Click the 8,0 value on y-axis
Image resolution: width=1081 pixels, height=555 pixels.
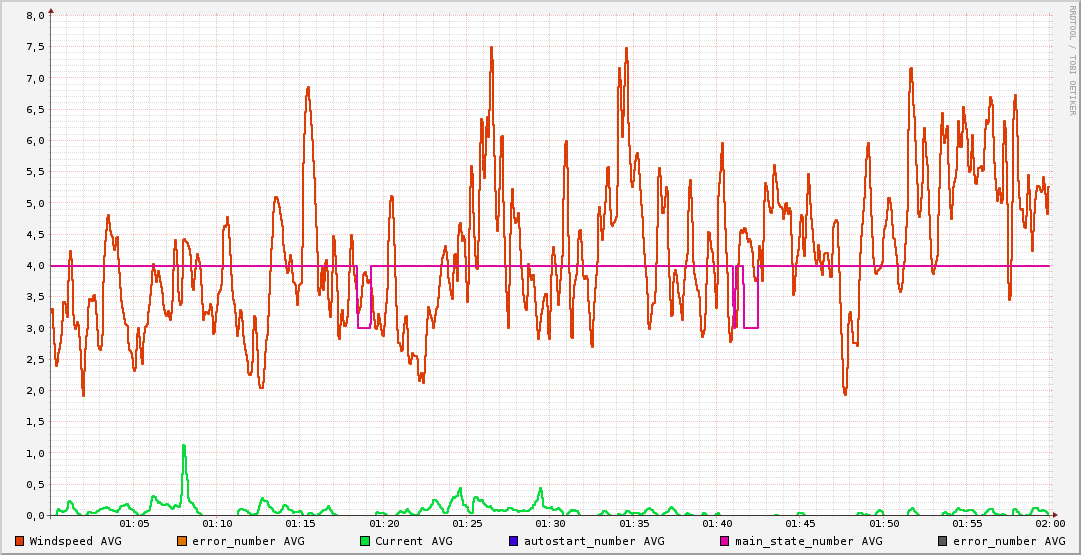(x=34, y=16)
